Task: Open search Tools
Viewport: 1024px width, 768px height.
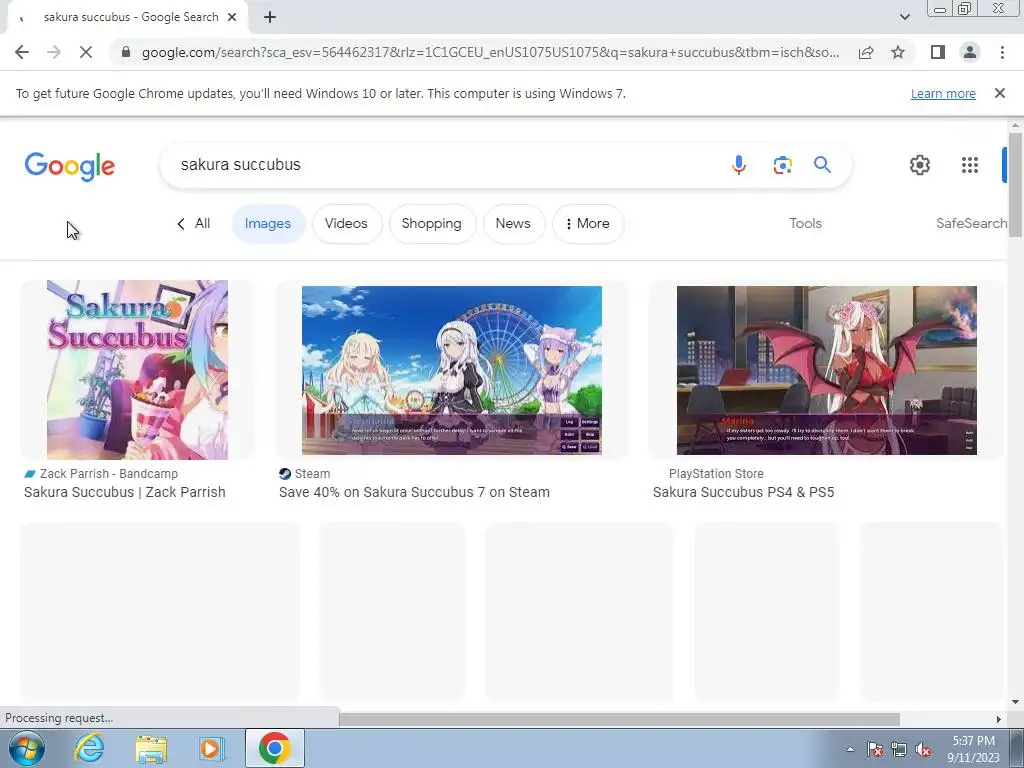Action: pyautogui.click(x=805, y=223)
